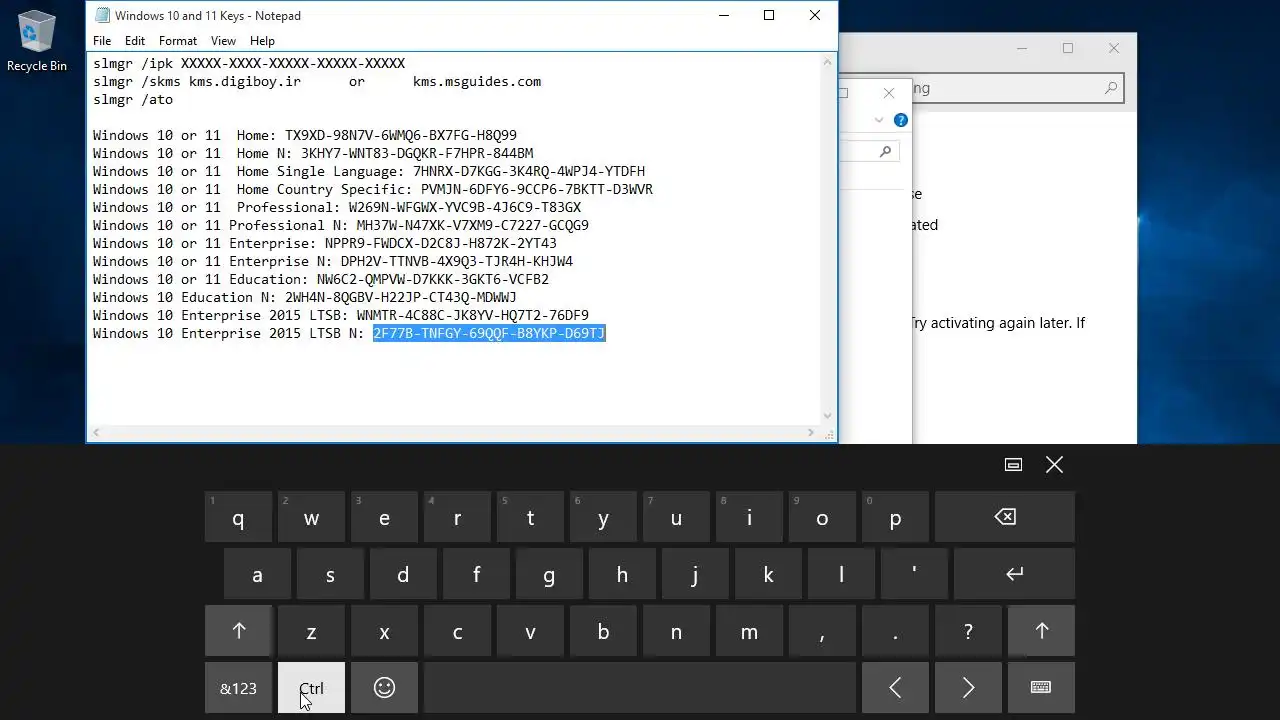
Task: Tap the r key
Action: pyautogui.click(x=457, y=517)
